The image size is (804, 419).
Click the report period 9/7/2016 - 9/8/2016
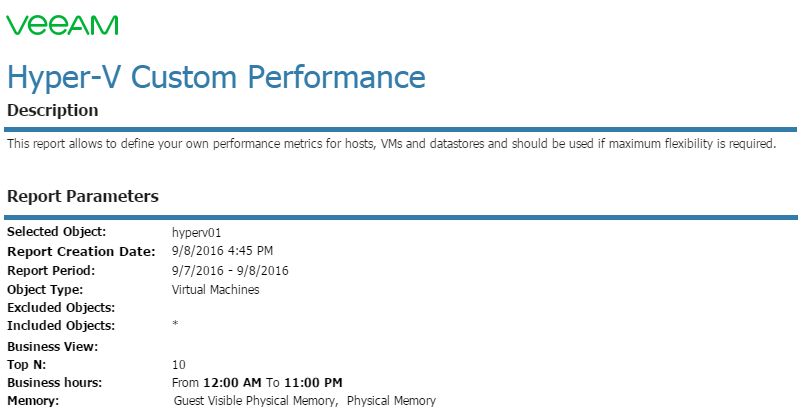(230, 271)
